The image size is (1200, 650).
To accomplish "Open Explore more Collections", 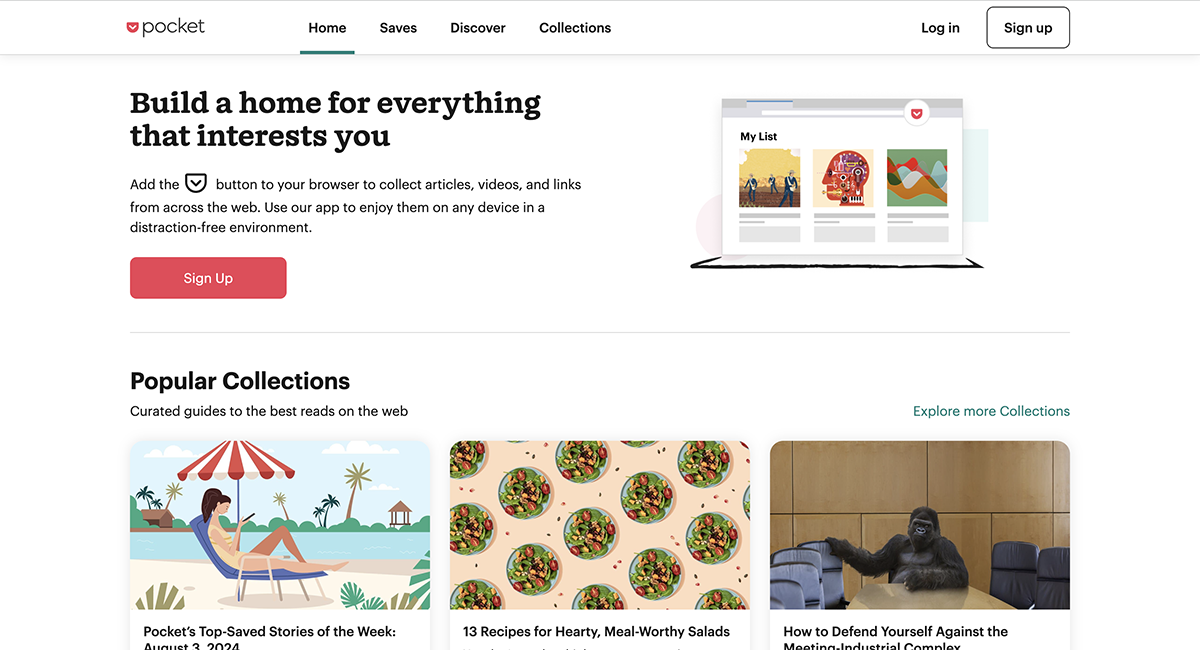I will coord(991,410).
